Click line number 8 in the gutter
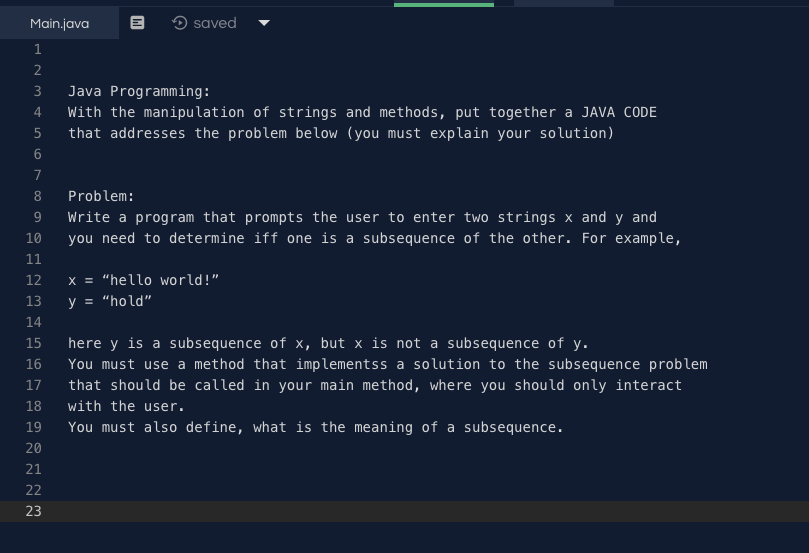The image size is (809, 553). [x=38, y=196]
